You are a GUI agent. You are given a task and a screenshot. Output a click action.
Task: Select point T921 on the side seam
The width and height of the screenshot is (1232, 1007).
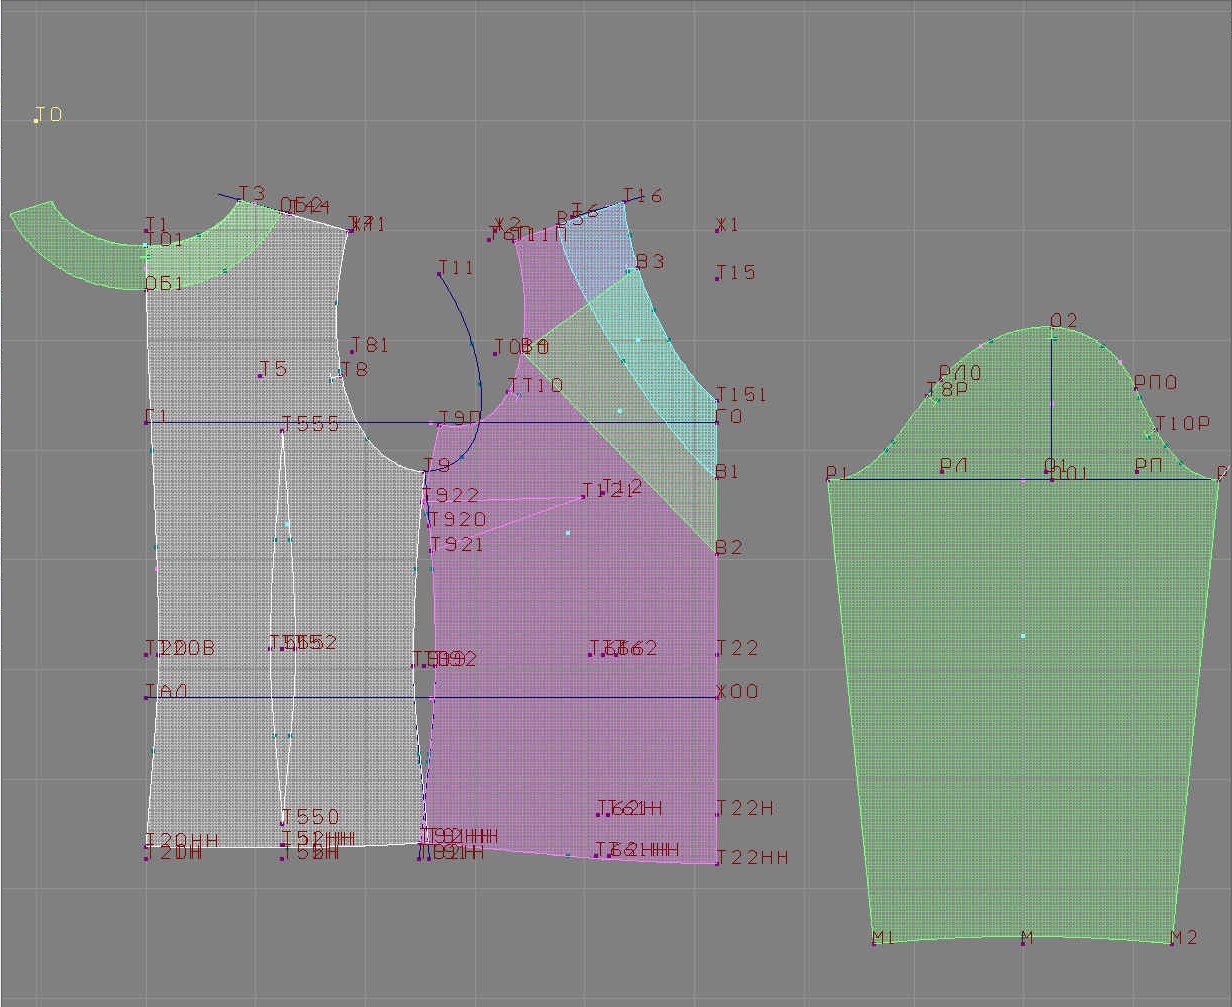coord(431,551)
